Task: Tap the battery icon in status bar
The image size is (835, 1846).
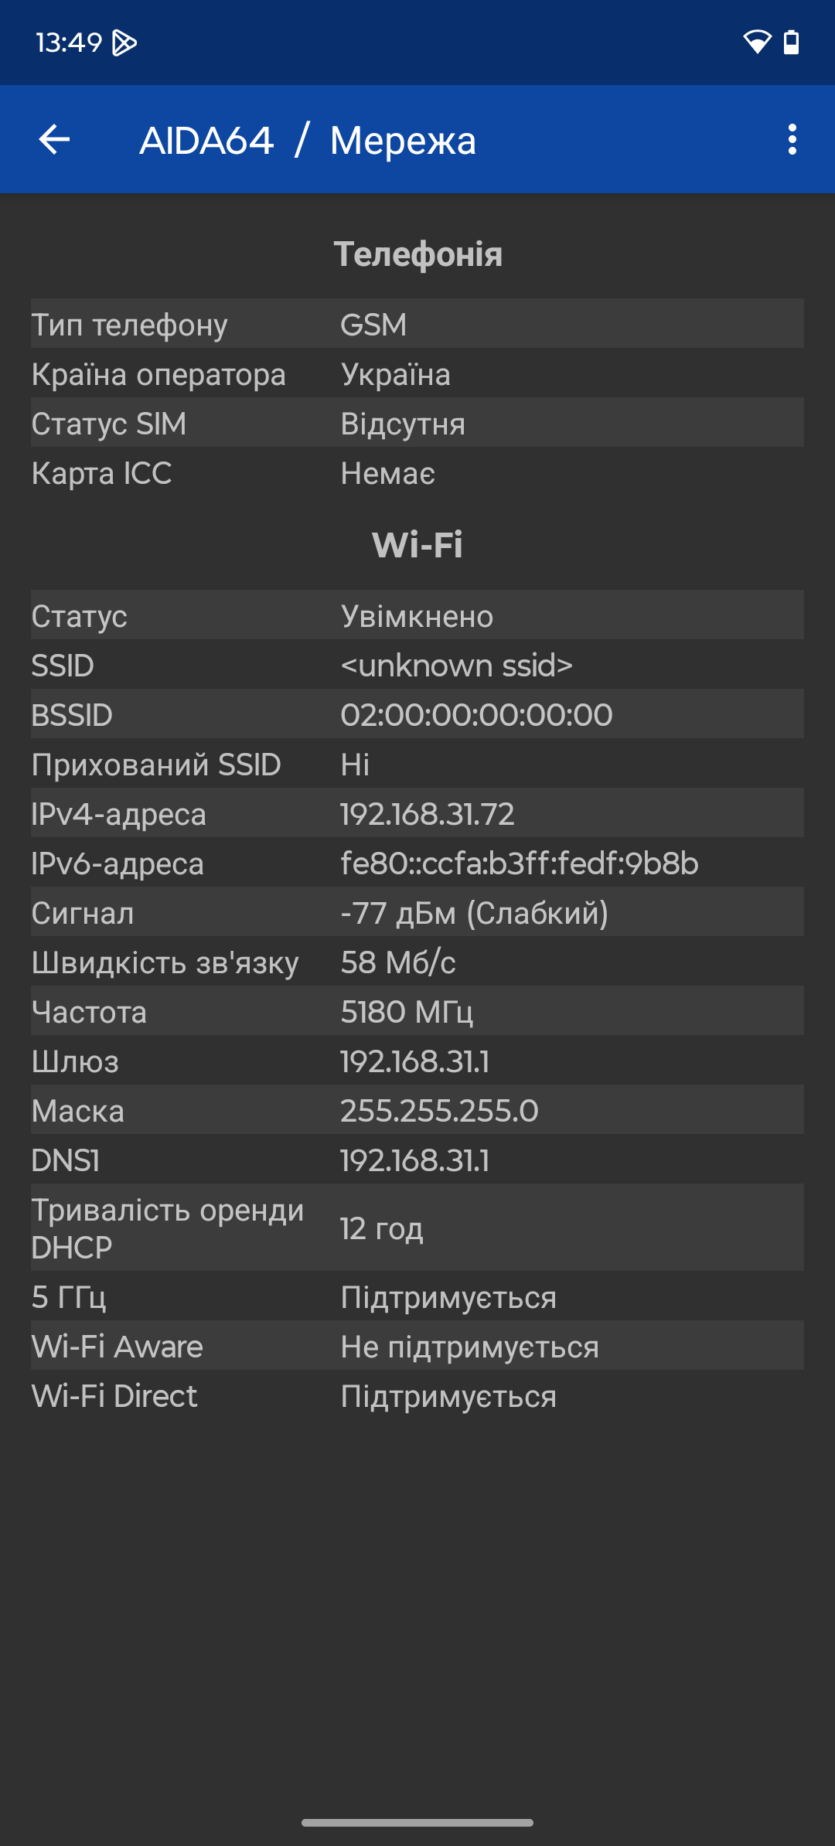Action: (791, 42)
